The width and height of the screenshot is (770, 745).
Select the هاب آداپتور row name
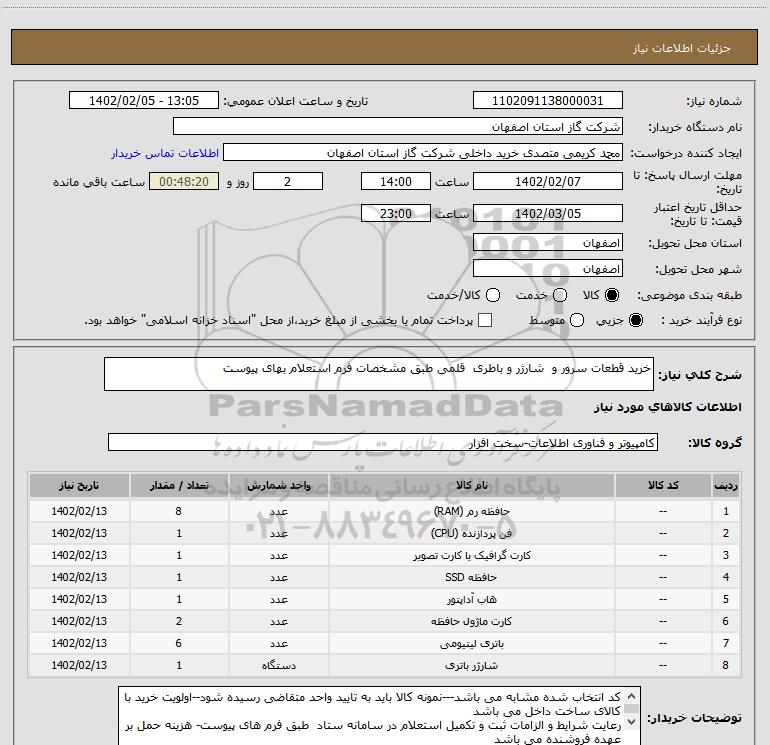click(471, 599)
